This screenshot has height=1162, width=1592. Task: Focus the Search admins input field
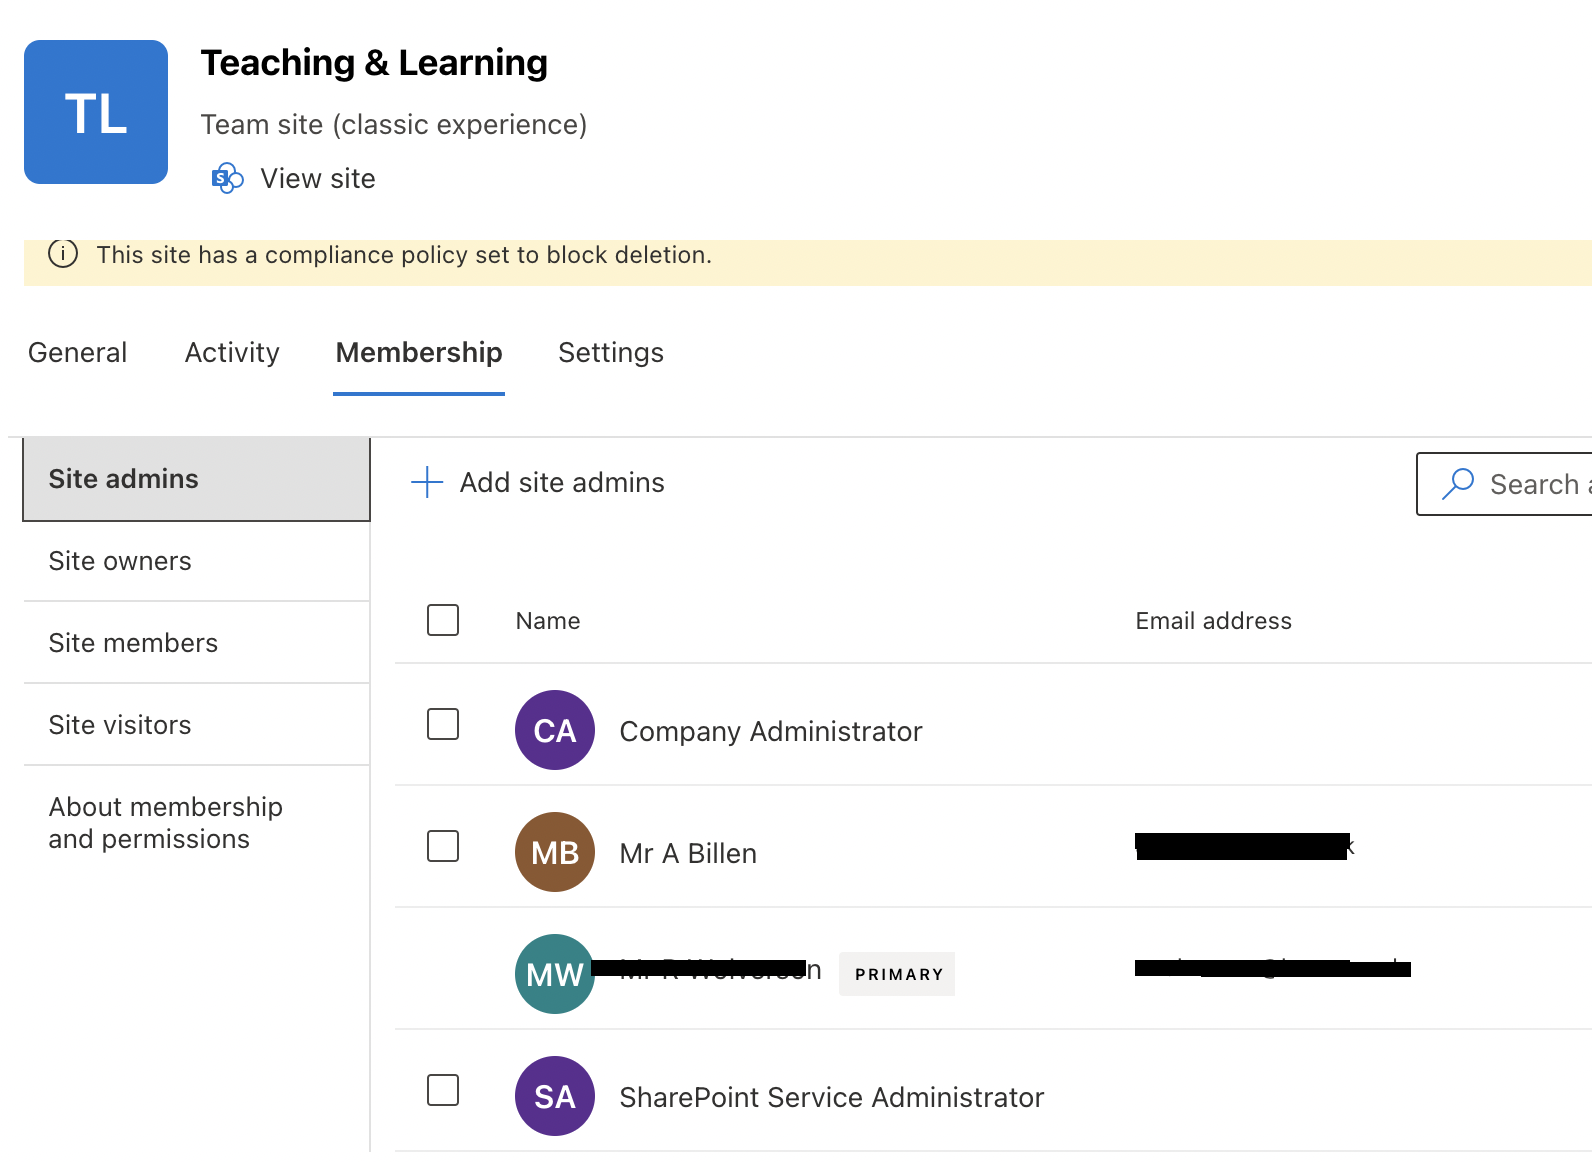[1504, 484]
